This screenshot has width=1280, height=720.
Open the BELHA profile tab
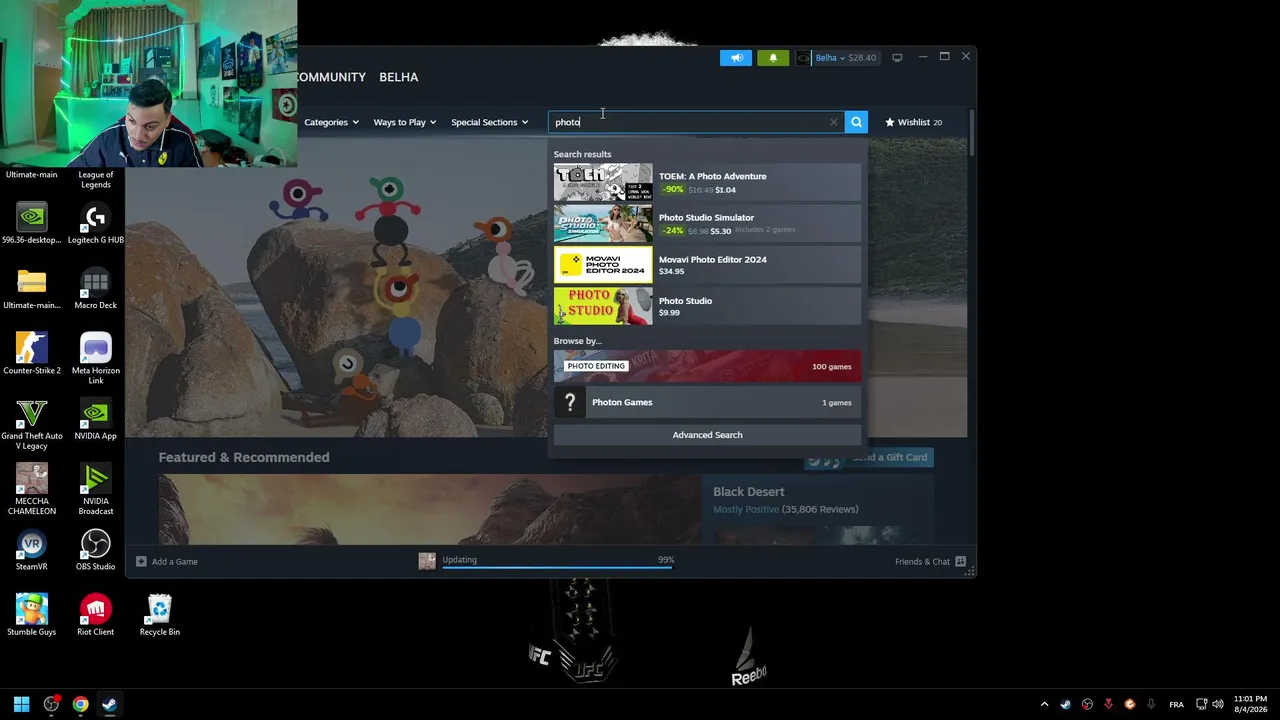(x=399, y=77)
